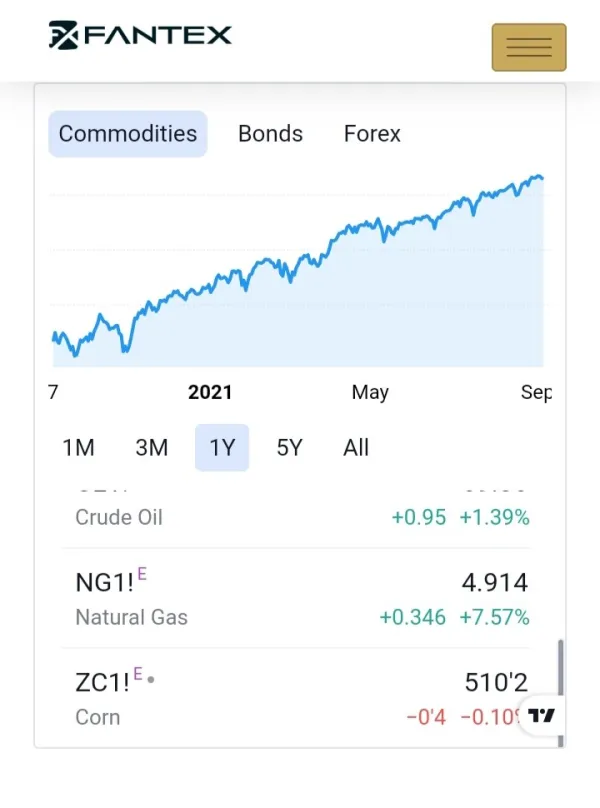
Task: Switch to the Bonds tab
Action: [x=270, y=134]
